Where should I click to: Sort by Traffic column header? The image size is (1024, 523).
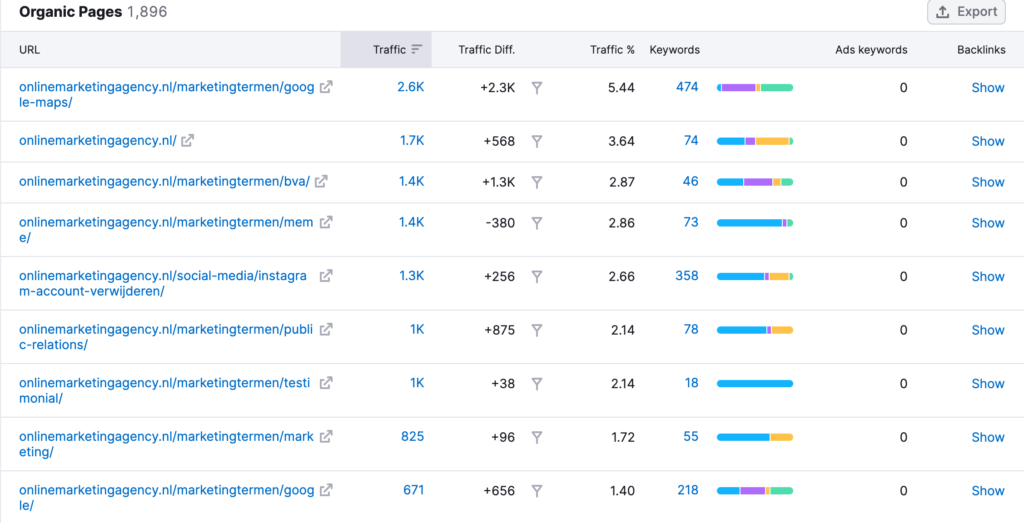[x=386, y=50]
